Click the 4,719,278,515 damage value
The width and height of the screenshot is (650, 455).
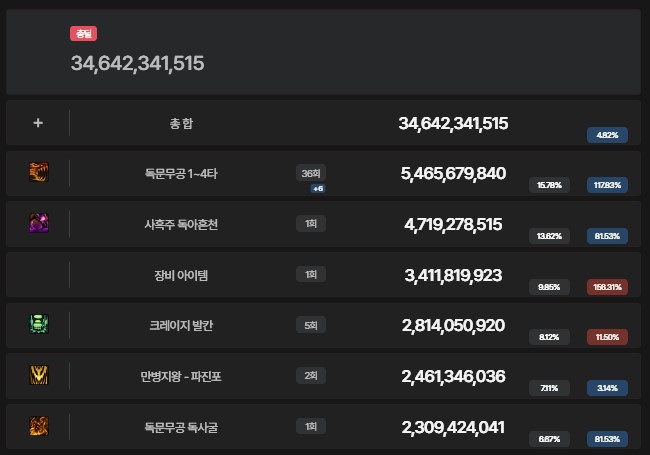453,224
